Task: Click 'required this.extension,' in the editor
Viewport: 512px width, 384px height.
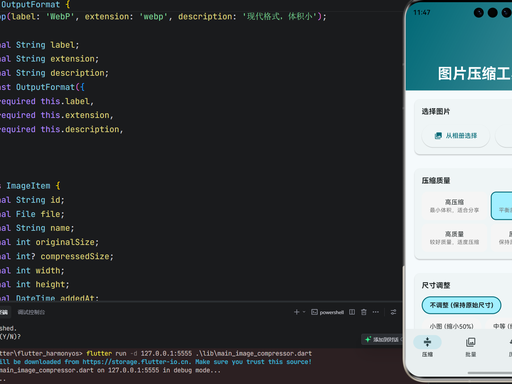Action: pos(57,115)
